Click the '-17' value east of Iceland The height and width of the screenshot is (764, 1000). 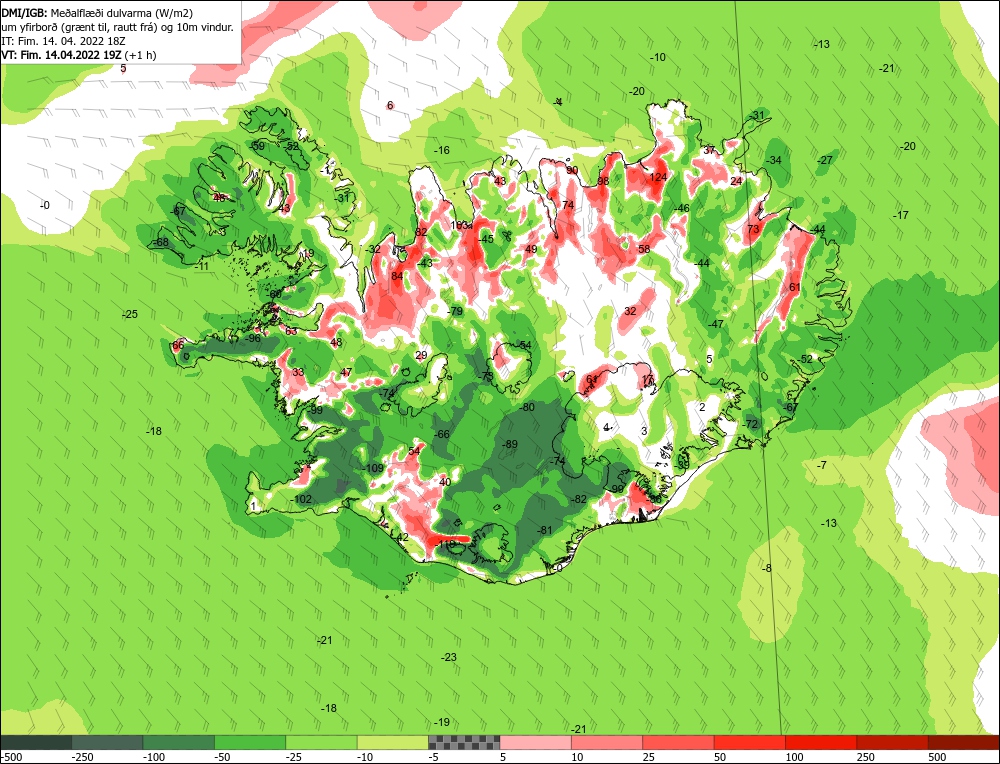pyautogui.click(x=901, y=215)
